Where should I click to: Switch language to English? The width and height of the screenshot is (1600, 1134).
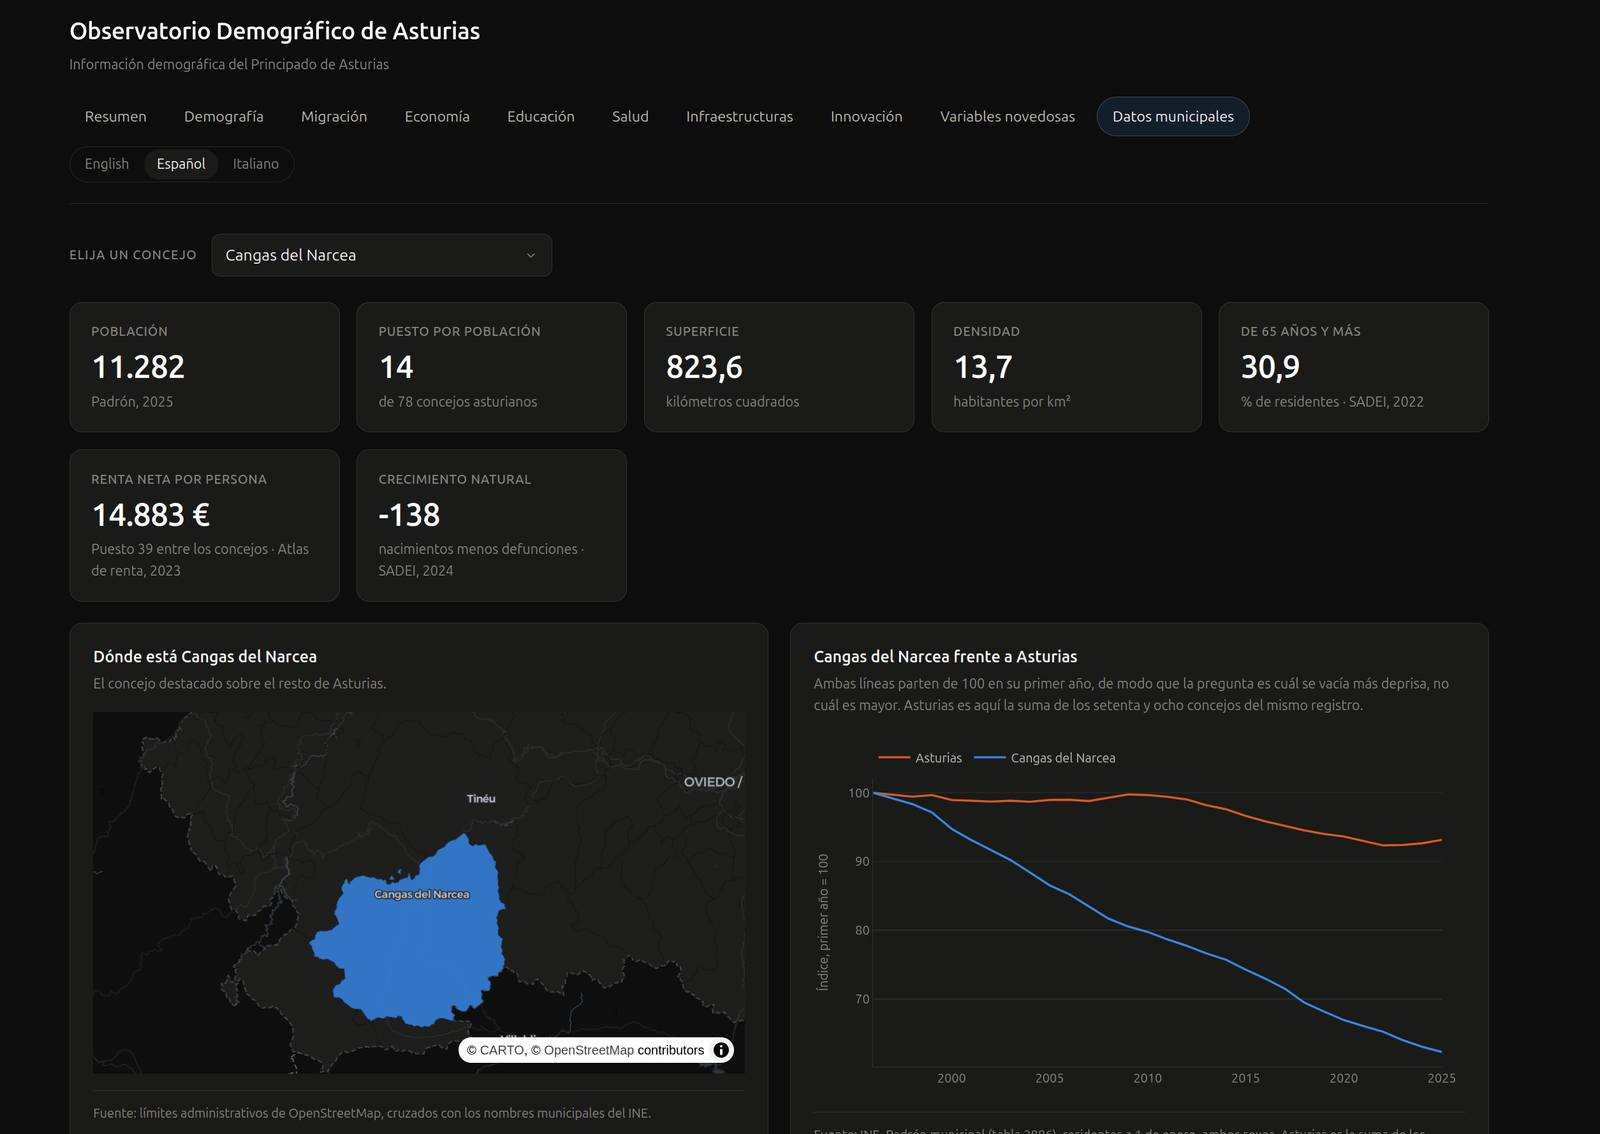click(107, 164)
